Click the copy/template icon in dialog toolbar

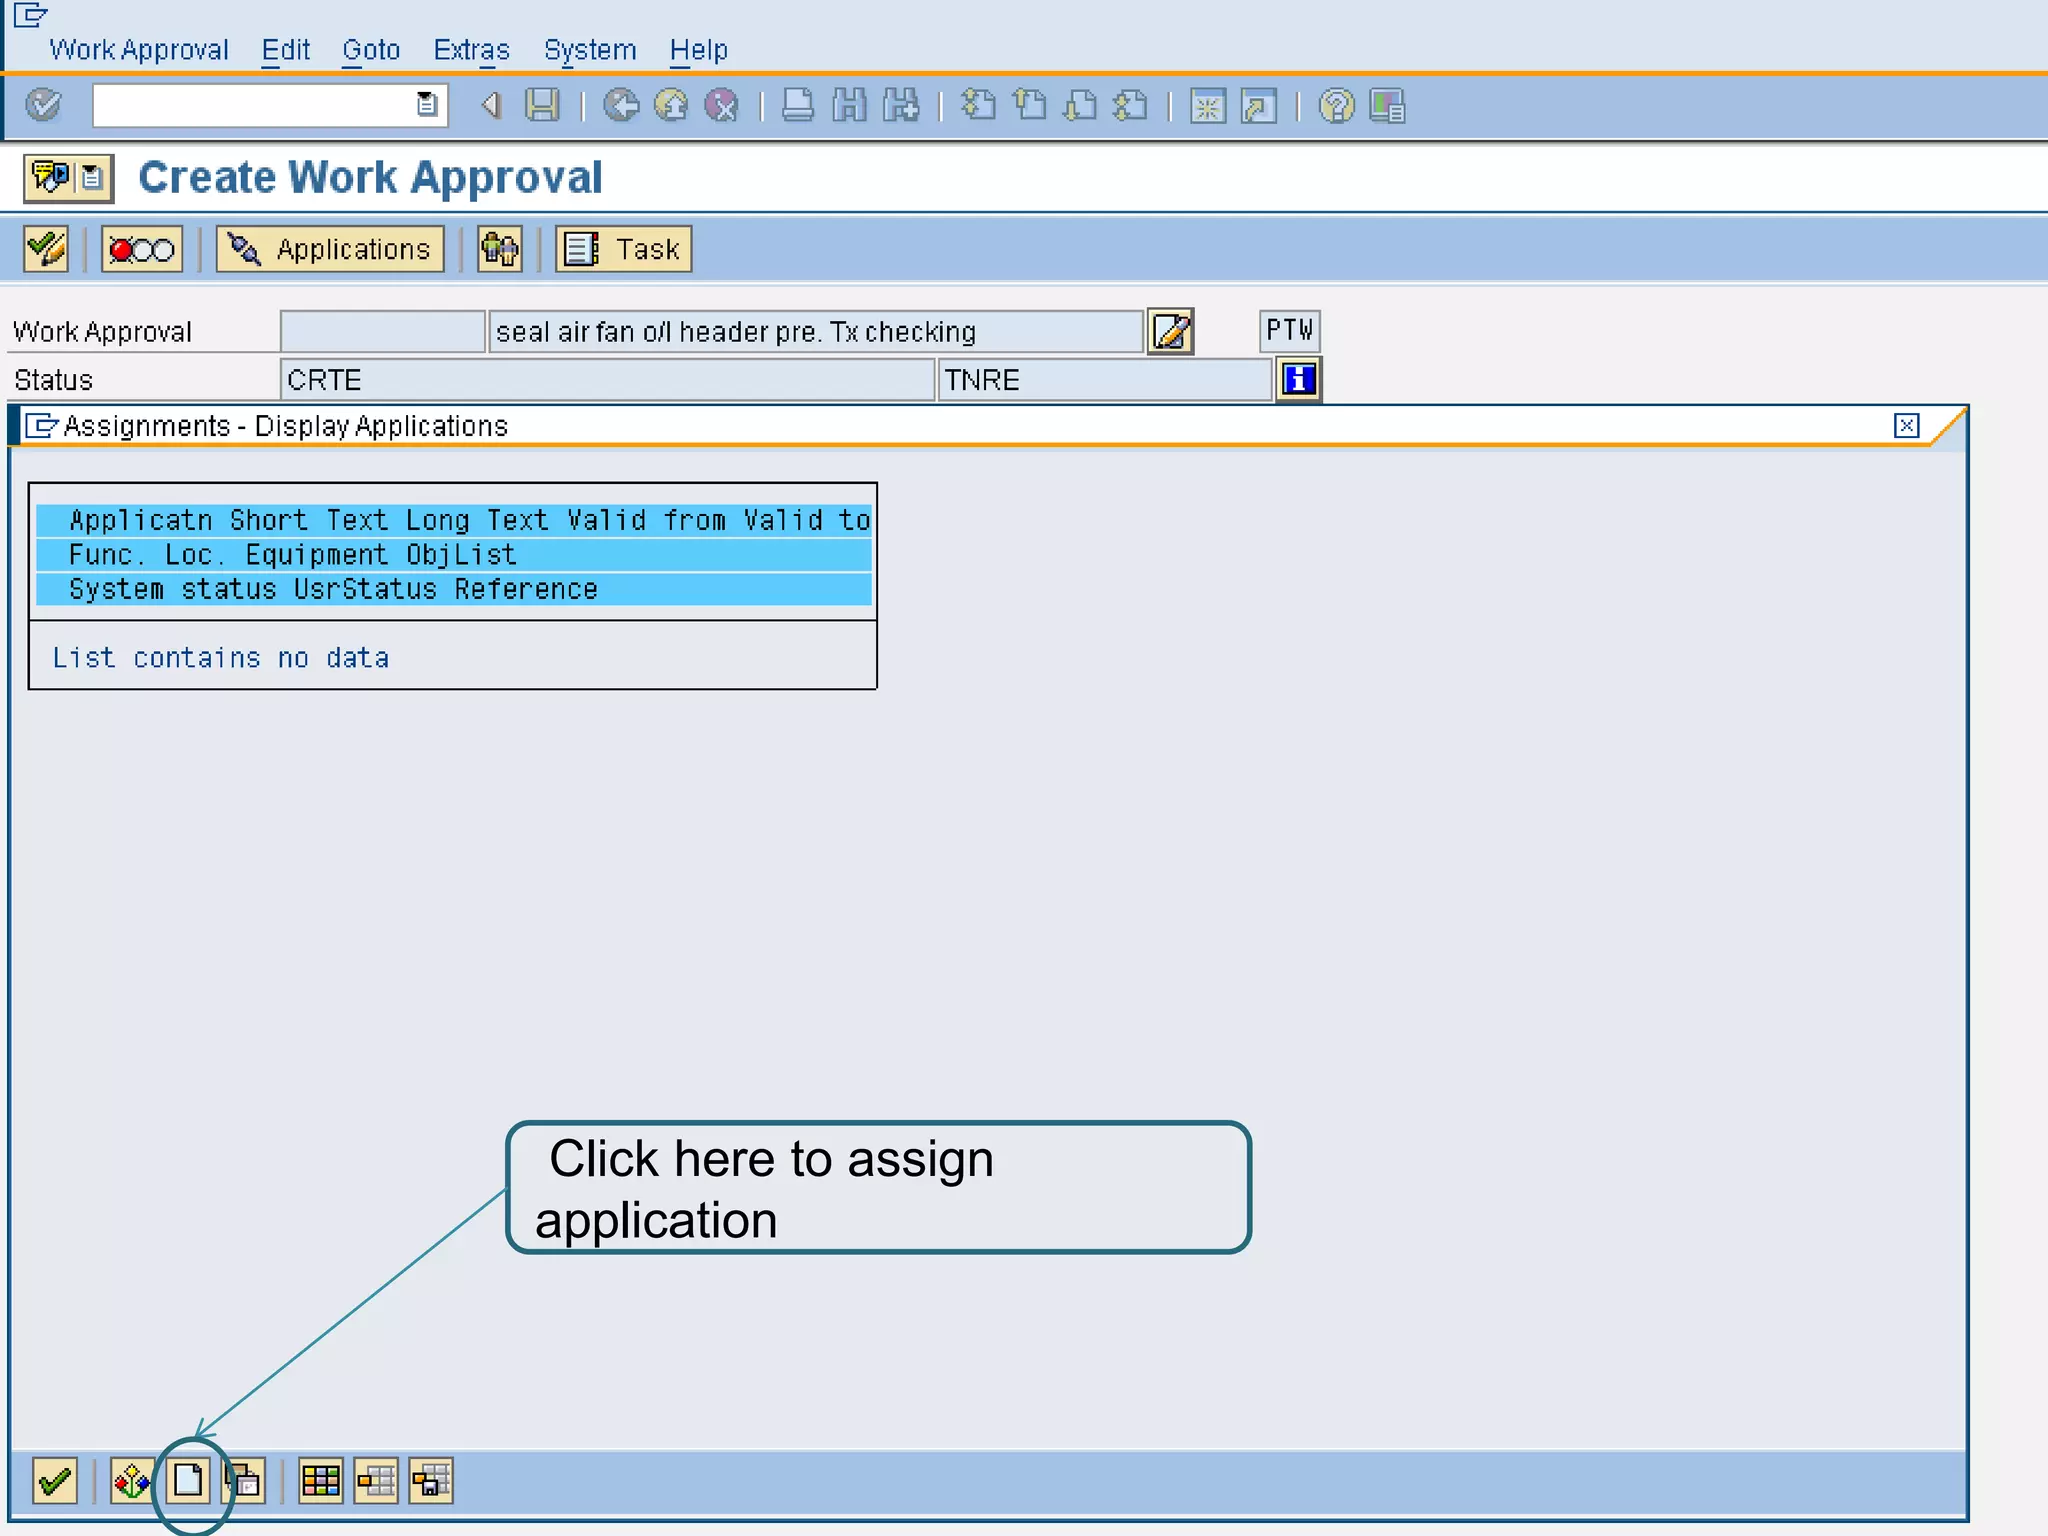click(x=244, y=1481)
